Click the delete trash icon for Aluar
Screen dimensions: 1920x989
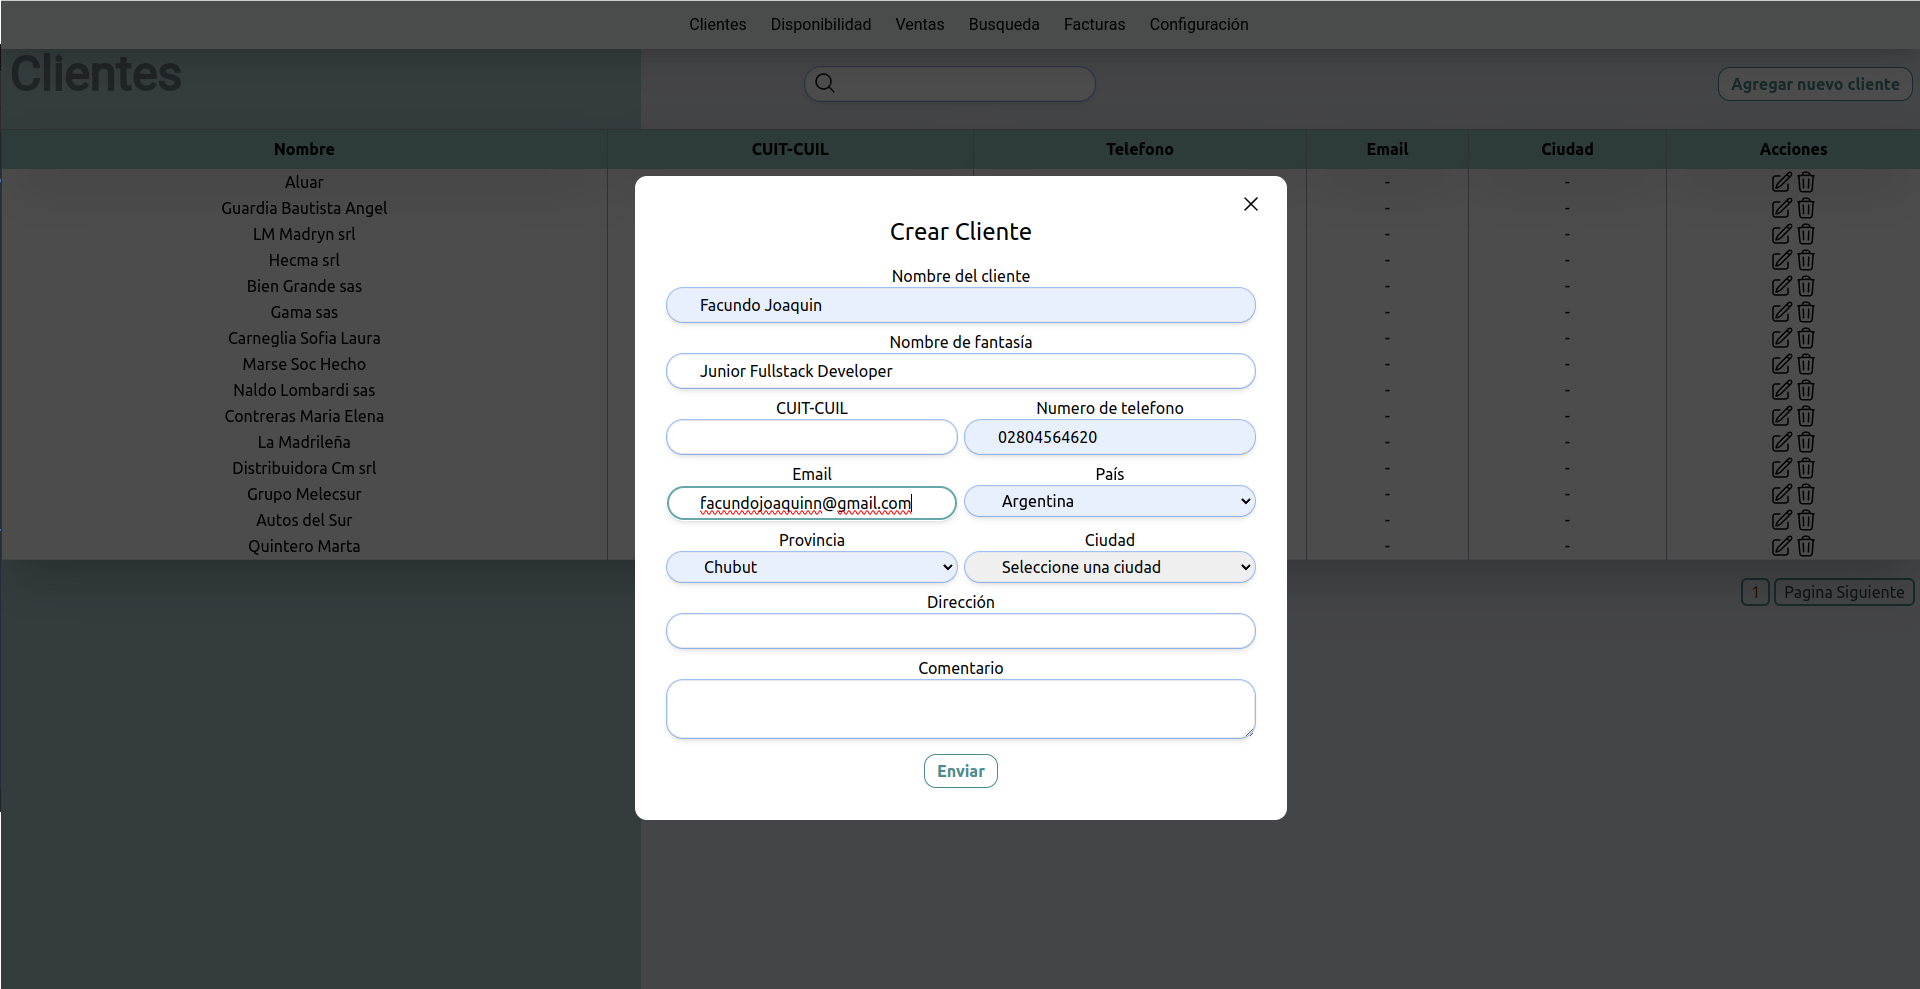[x=1806, y=182]
